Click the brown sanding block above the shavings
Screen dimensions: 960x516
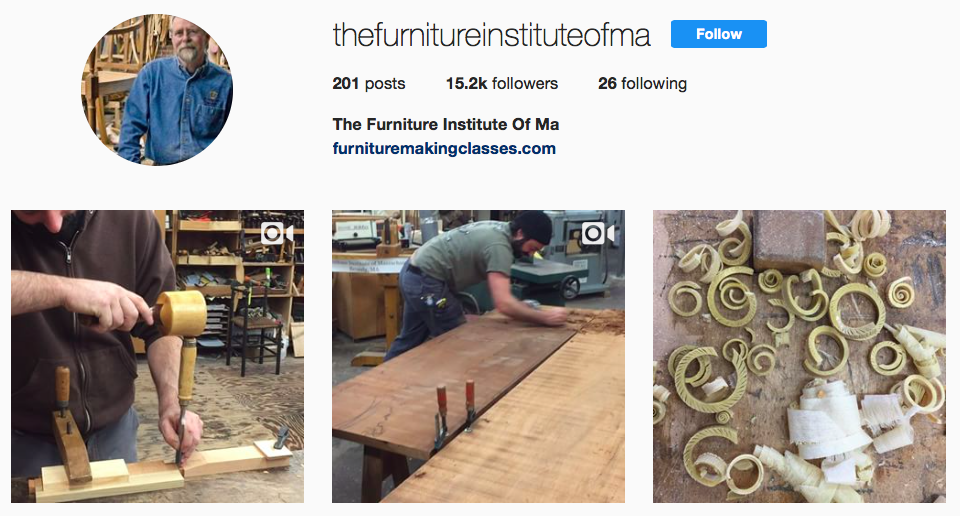pos(789,241)
